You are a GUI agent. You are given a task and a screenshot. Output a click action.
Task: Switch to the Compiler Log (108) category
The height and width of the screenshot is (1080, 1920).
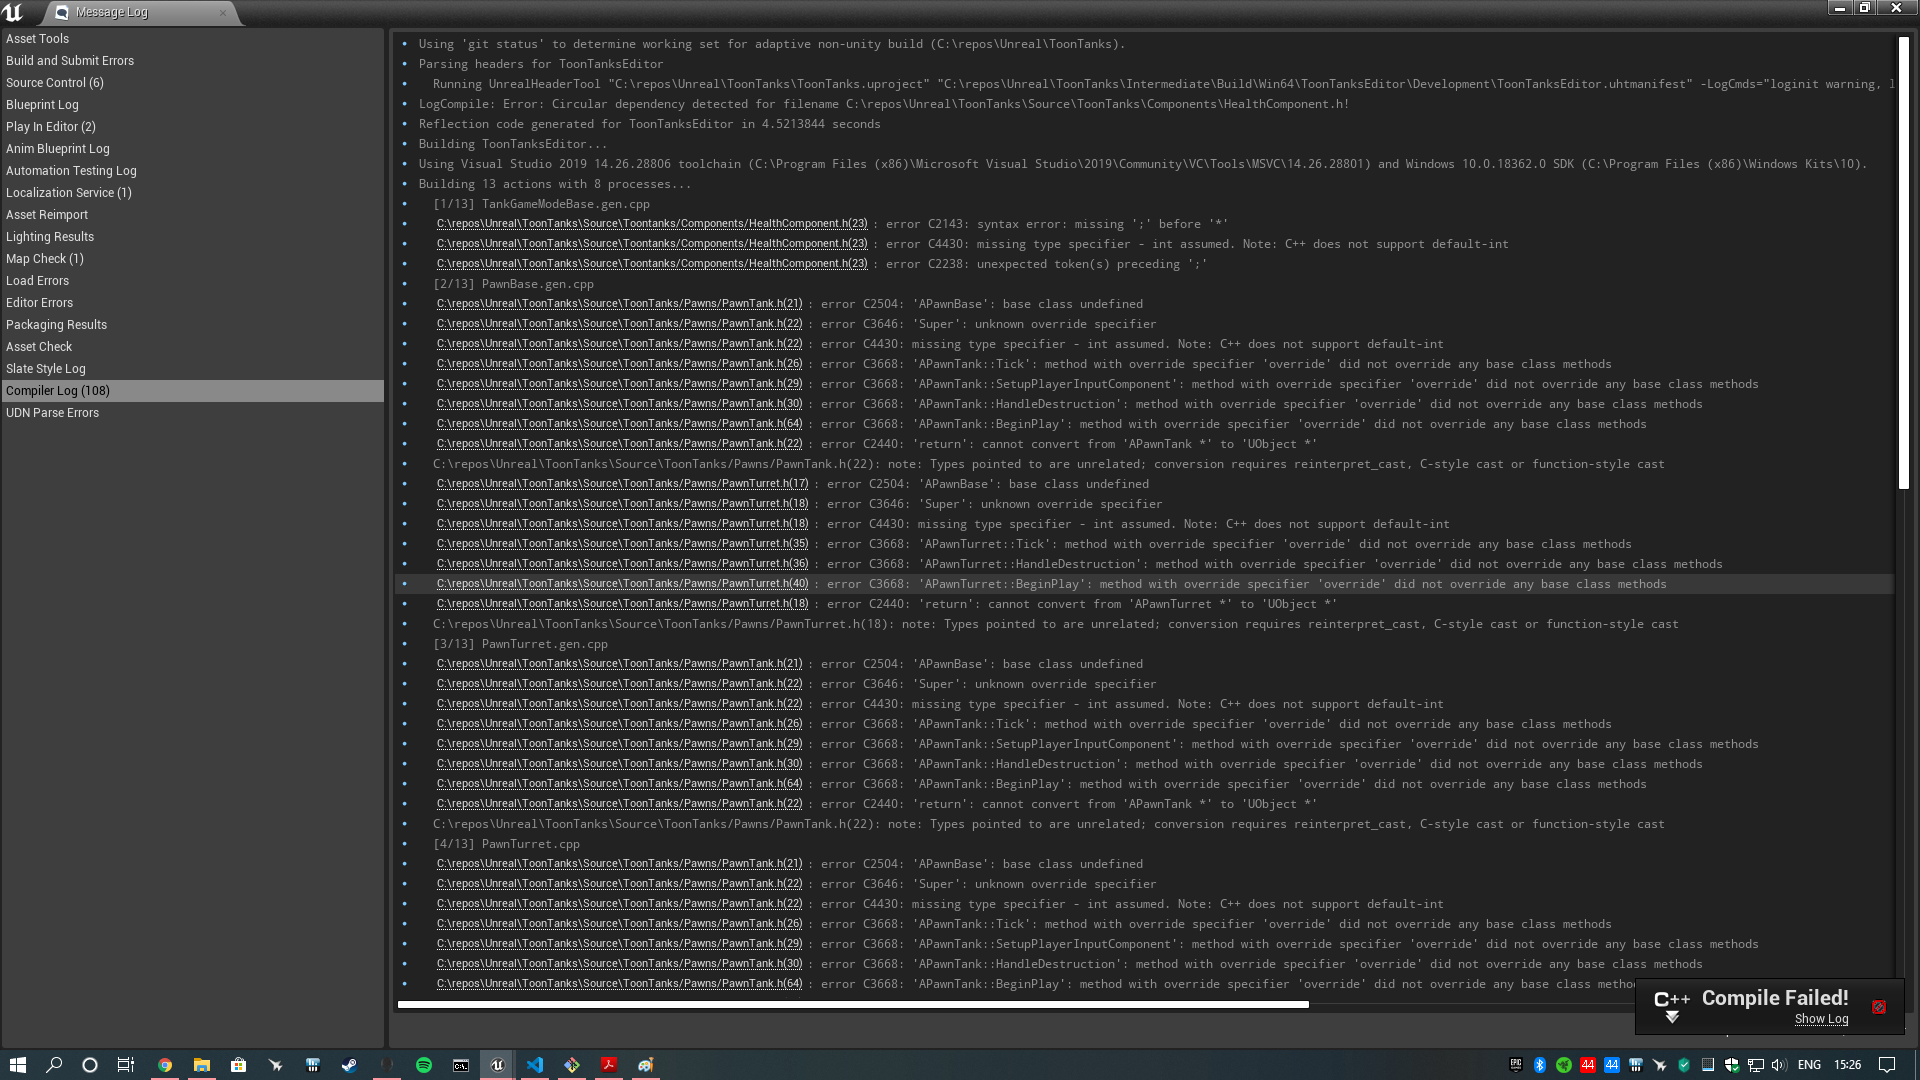pos(57,390)
